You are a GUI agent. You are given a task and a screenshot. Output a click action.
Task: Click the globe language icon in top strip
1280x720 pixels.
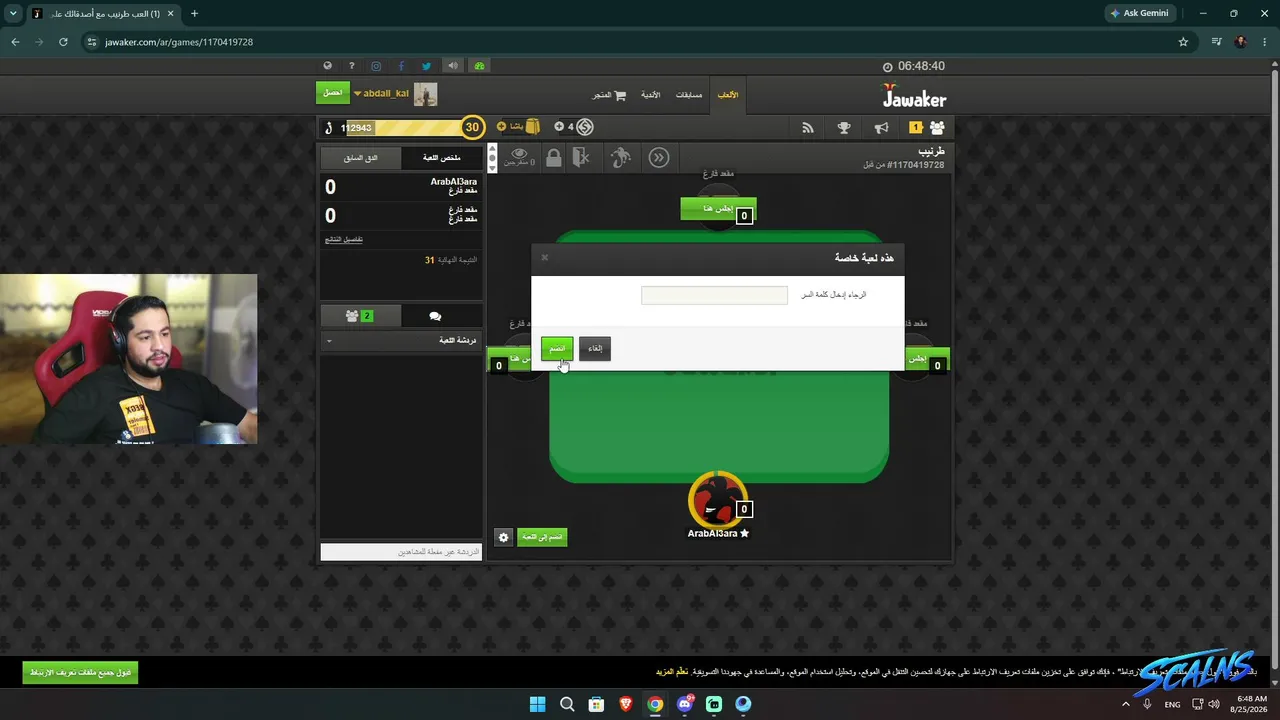click(327, 66)
